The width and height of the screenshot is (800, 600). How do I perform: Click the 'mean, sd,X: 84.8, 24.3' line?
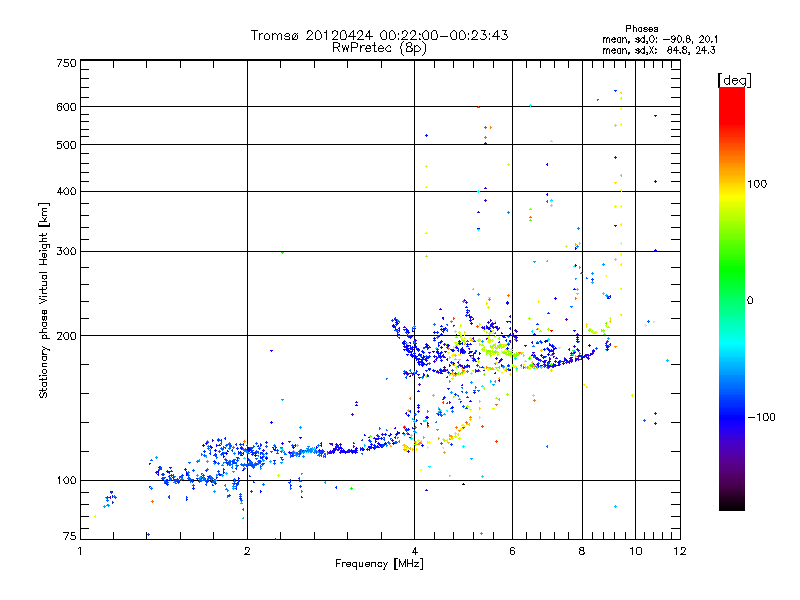(659, 50)
